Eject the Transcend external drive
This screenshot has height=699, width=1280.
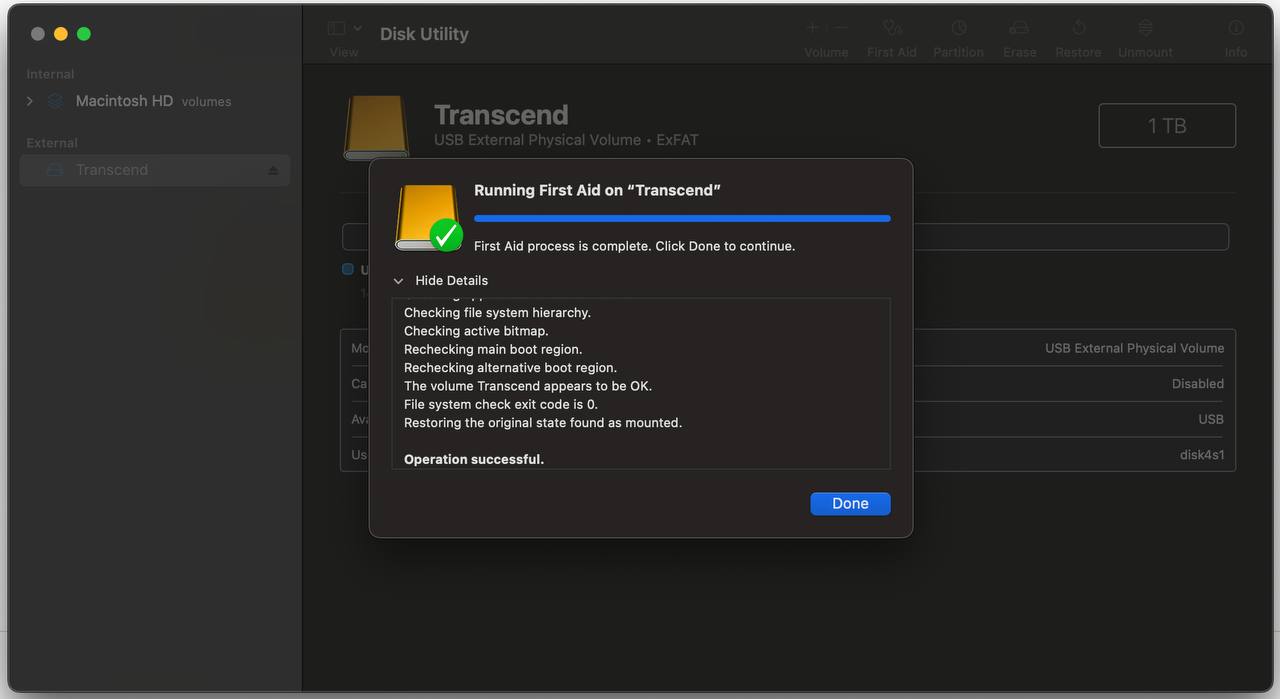click(273, 171)
